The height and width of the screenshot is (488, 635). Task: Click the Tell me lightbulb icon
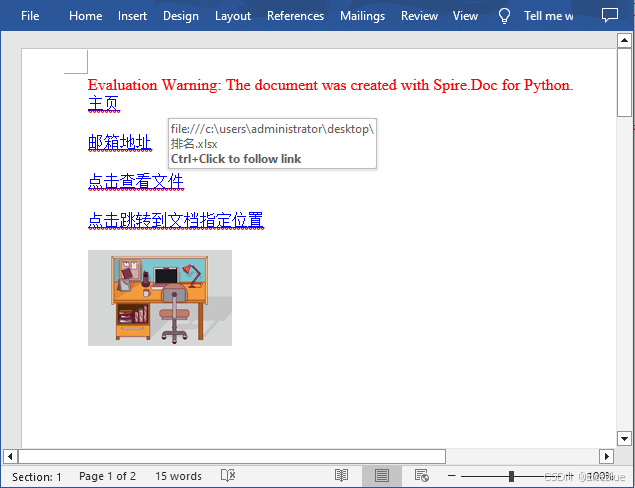[x=504, y=16]
